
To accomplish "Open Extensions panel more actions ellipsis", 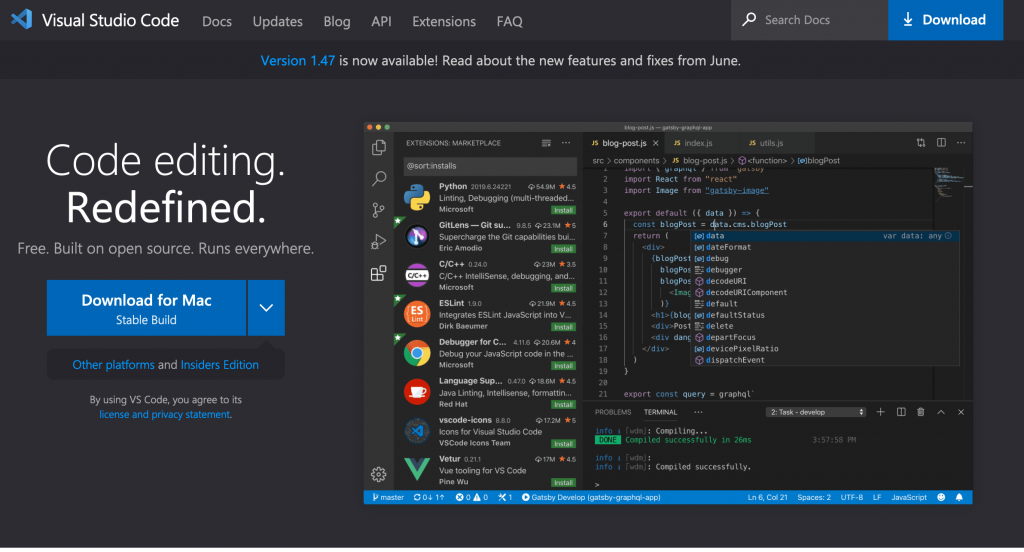I will click(x=566, y=143).
